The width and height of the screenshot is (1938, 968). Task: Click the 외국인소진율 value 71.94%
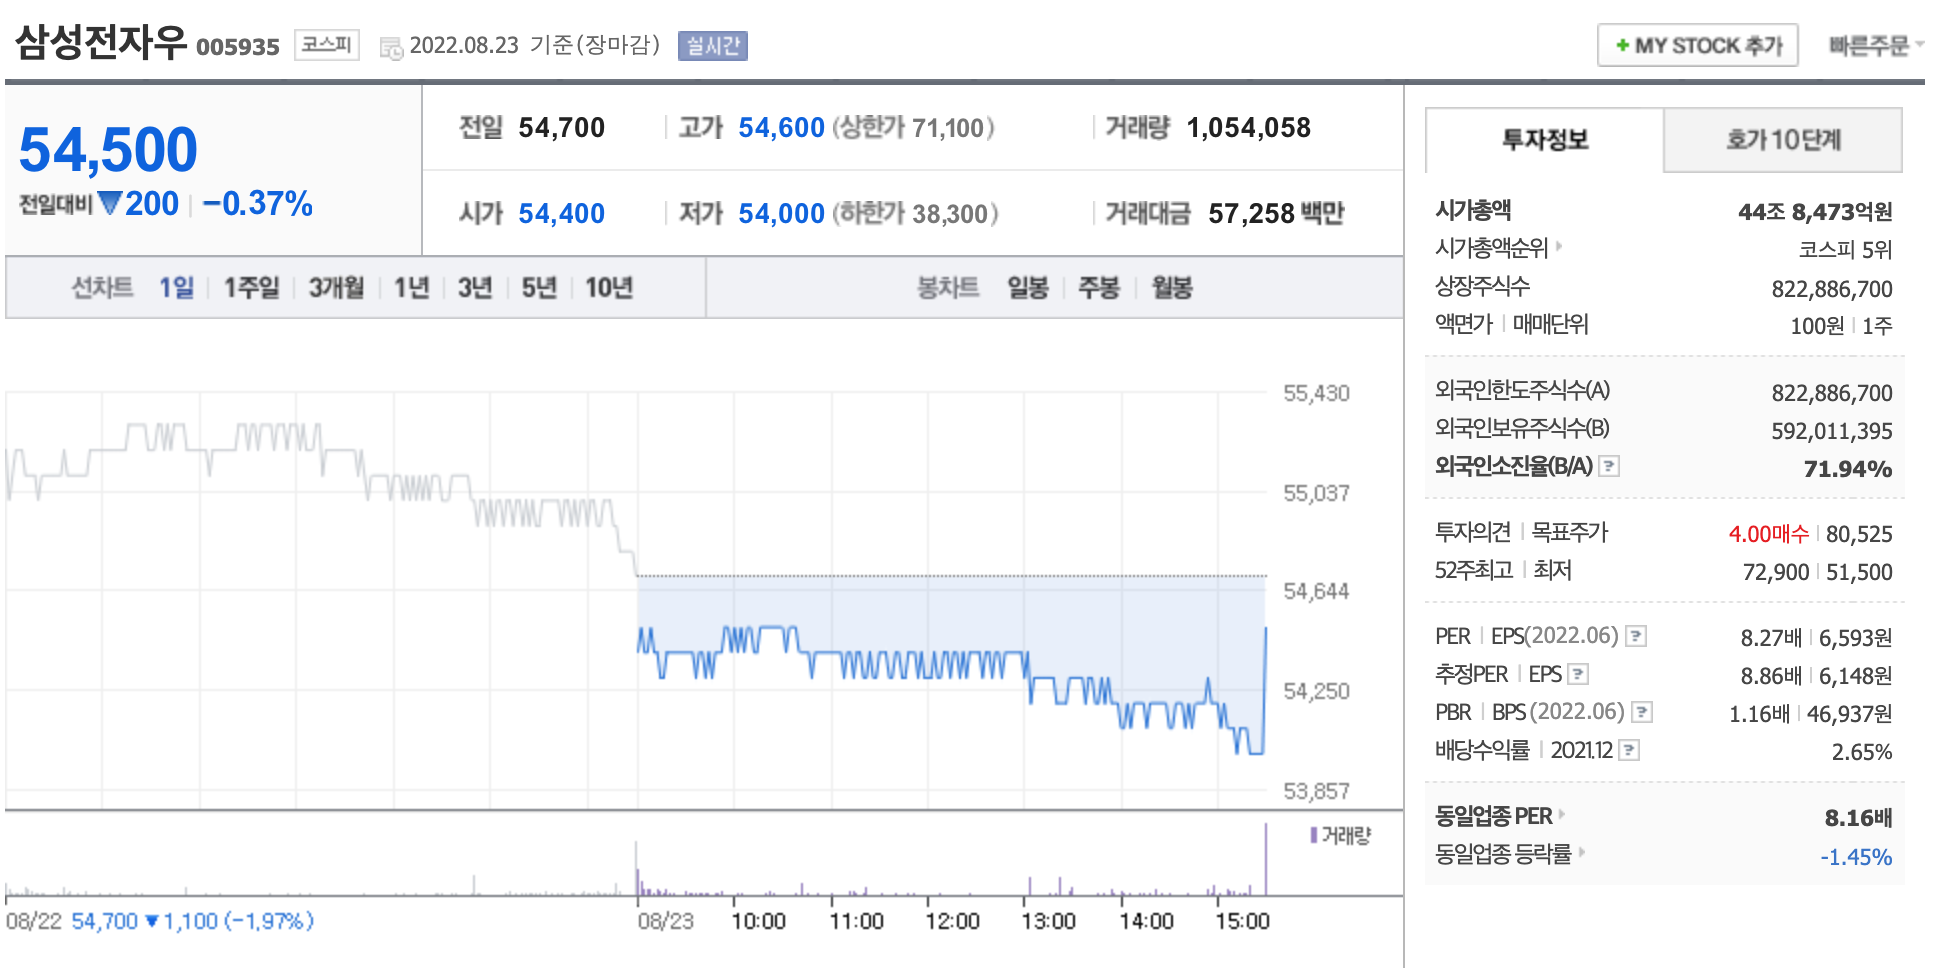point(1848,469)
